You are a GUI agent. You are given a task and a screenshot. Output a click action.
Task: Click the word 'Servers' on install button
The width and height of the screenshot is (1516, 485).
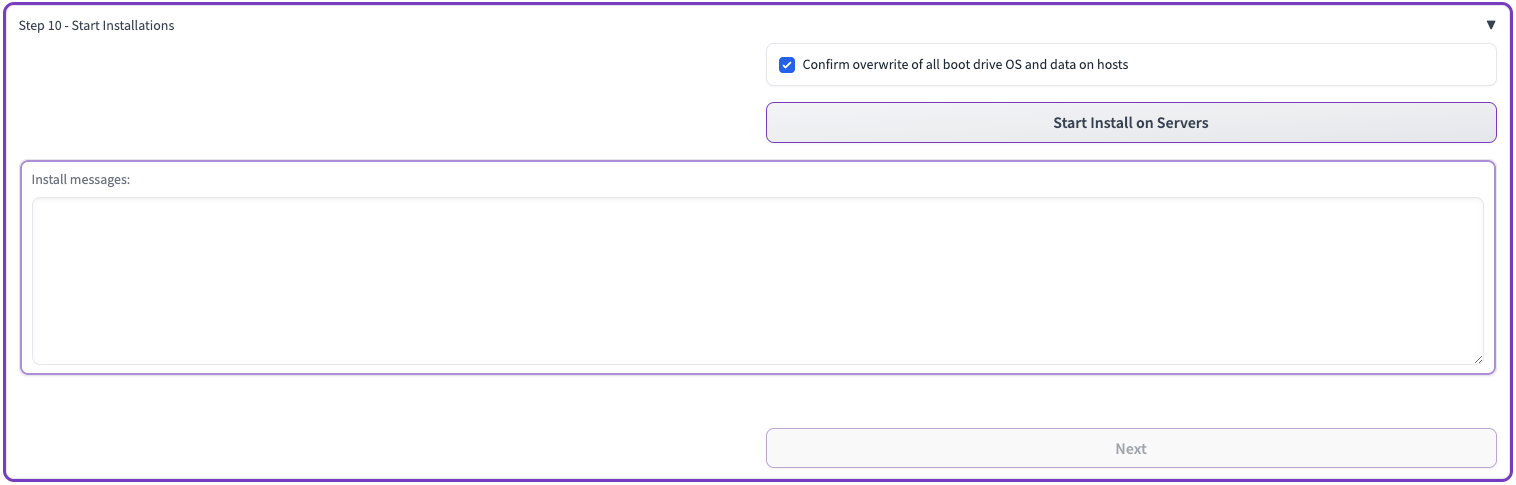(x=1182, y=123)
